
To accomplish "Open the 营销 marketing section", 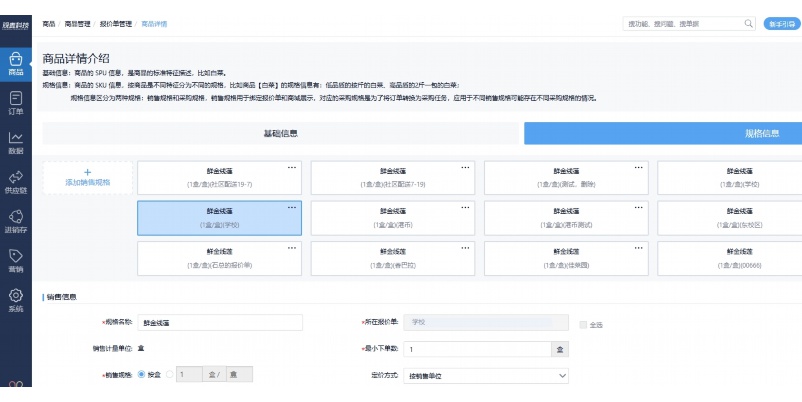I will 16,261.
